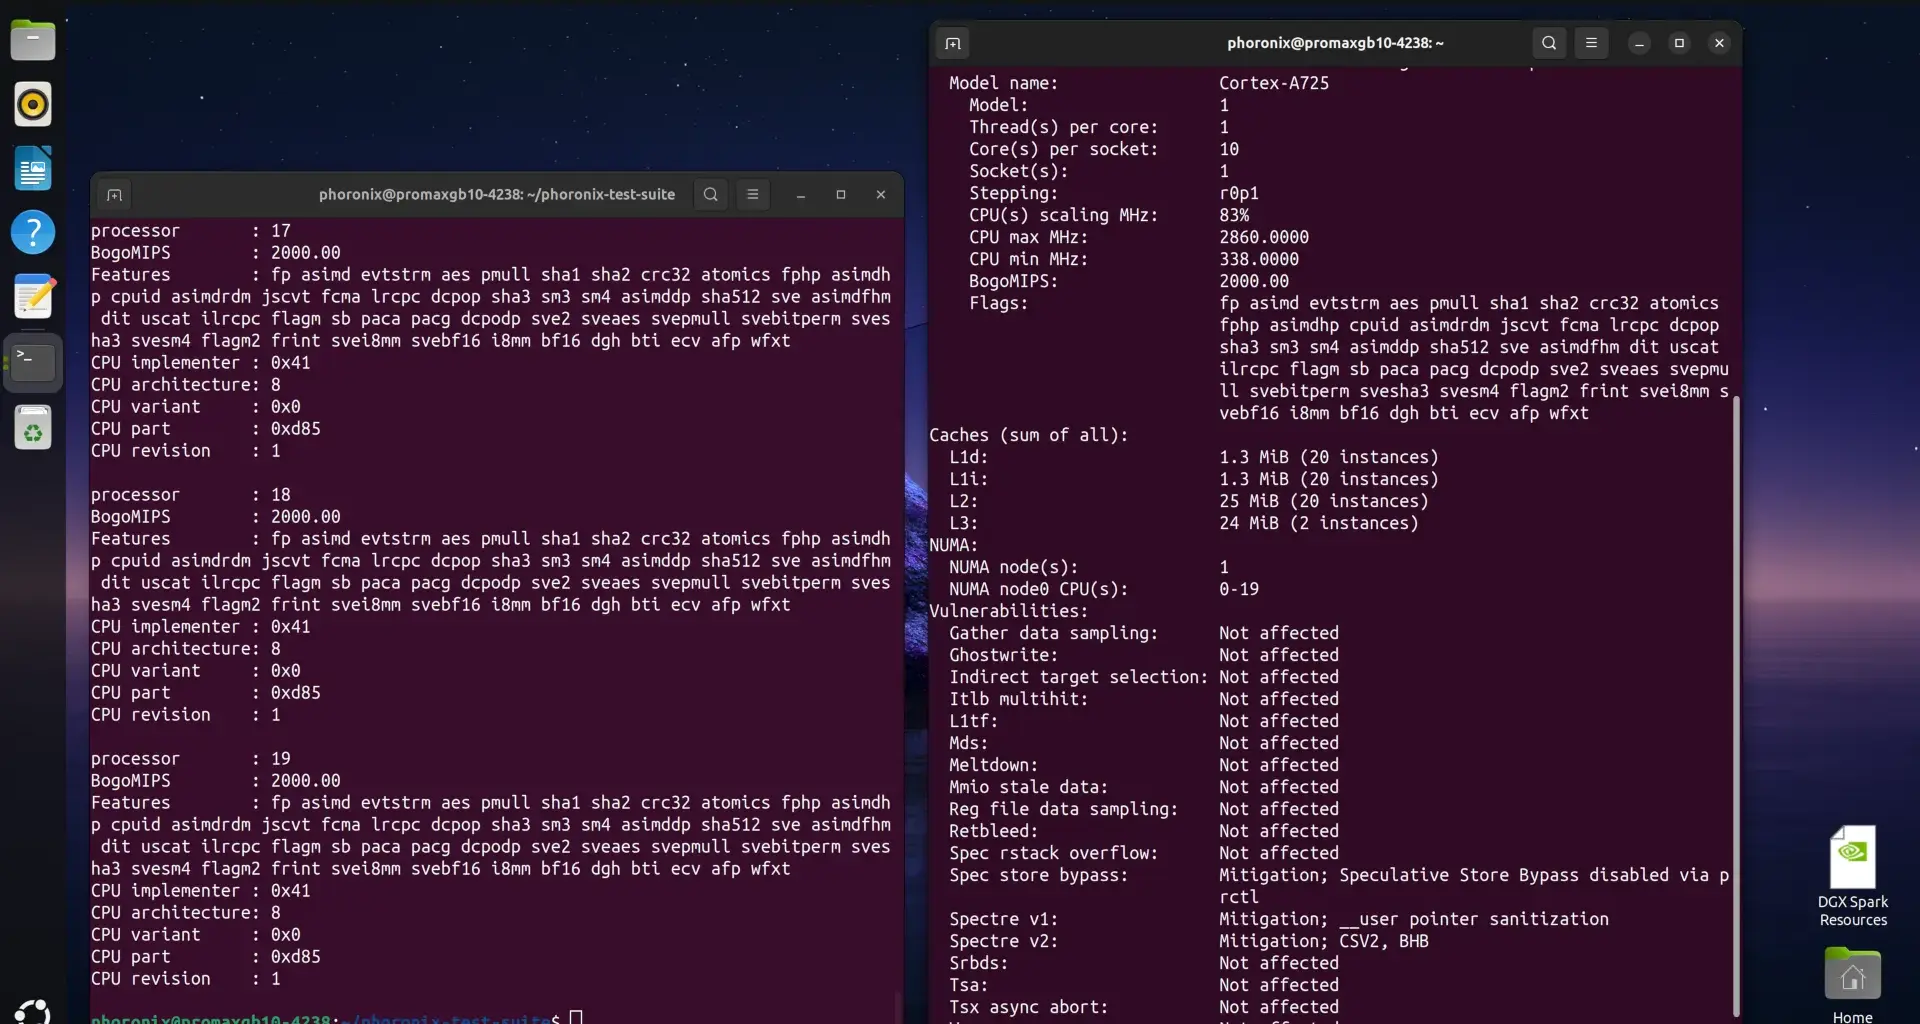
Task: Launch the Text Editor from the dock
Action: click(33, 296)
